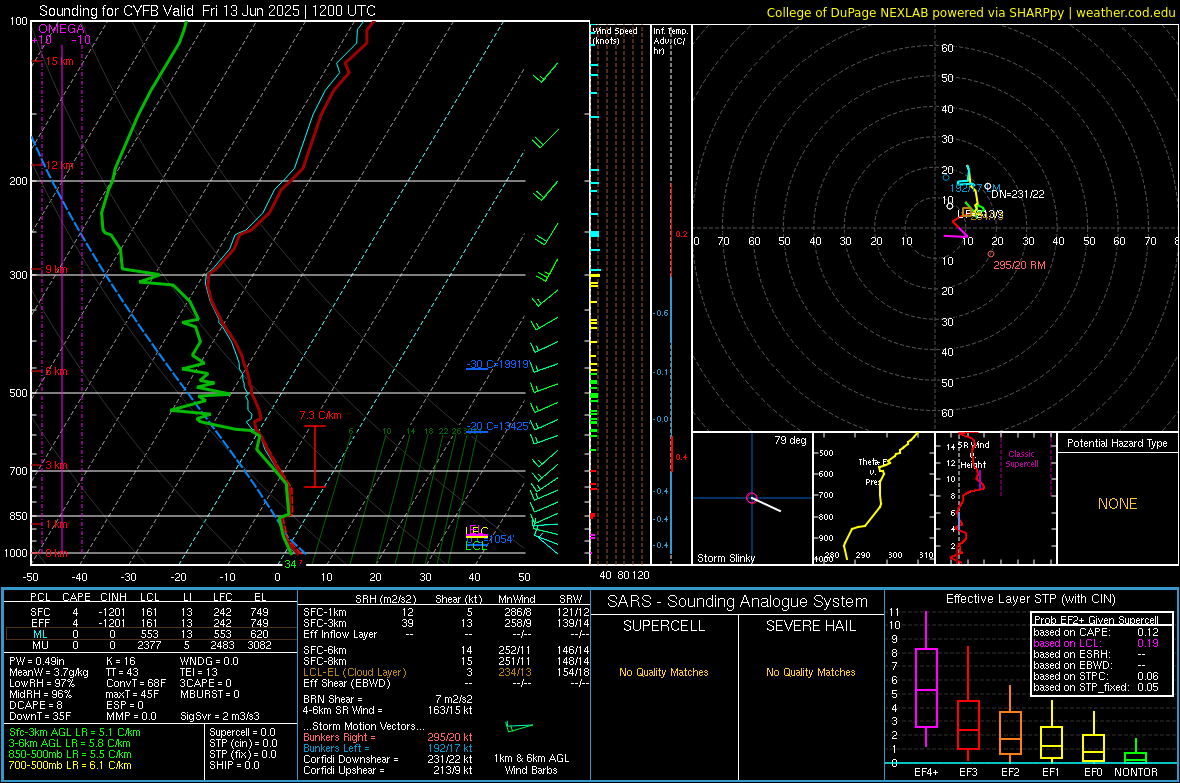Click the -20 C=13425' height label

click(497, 426)
